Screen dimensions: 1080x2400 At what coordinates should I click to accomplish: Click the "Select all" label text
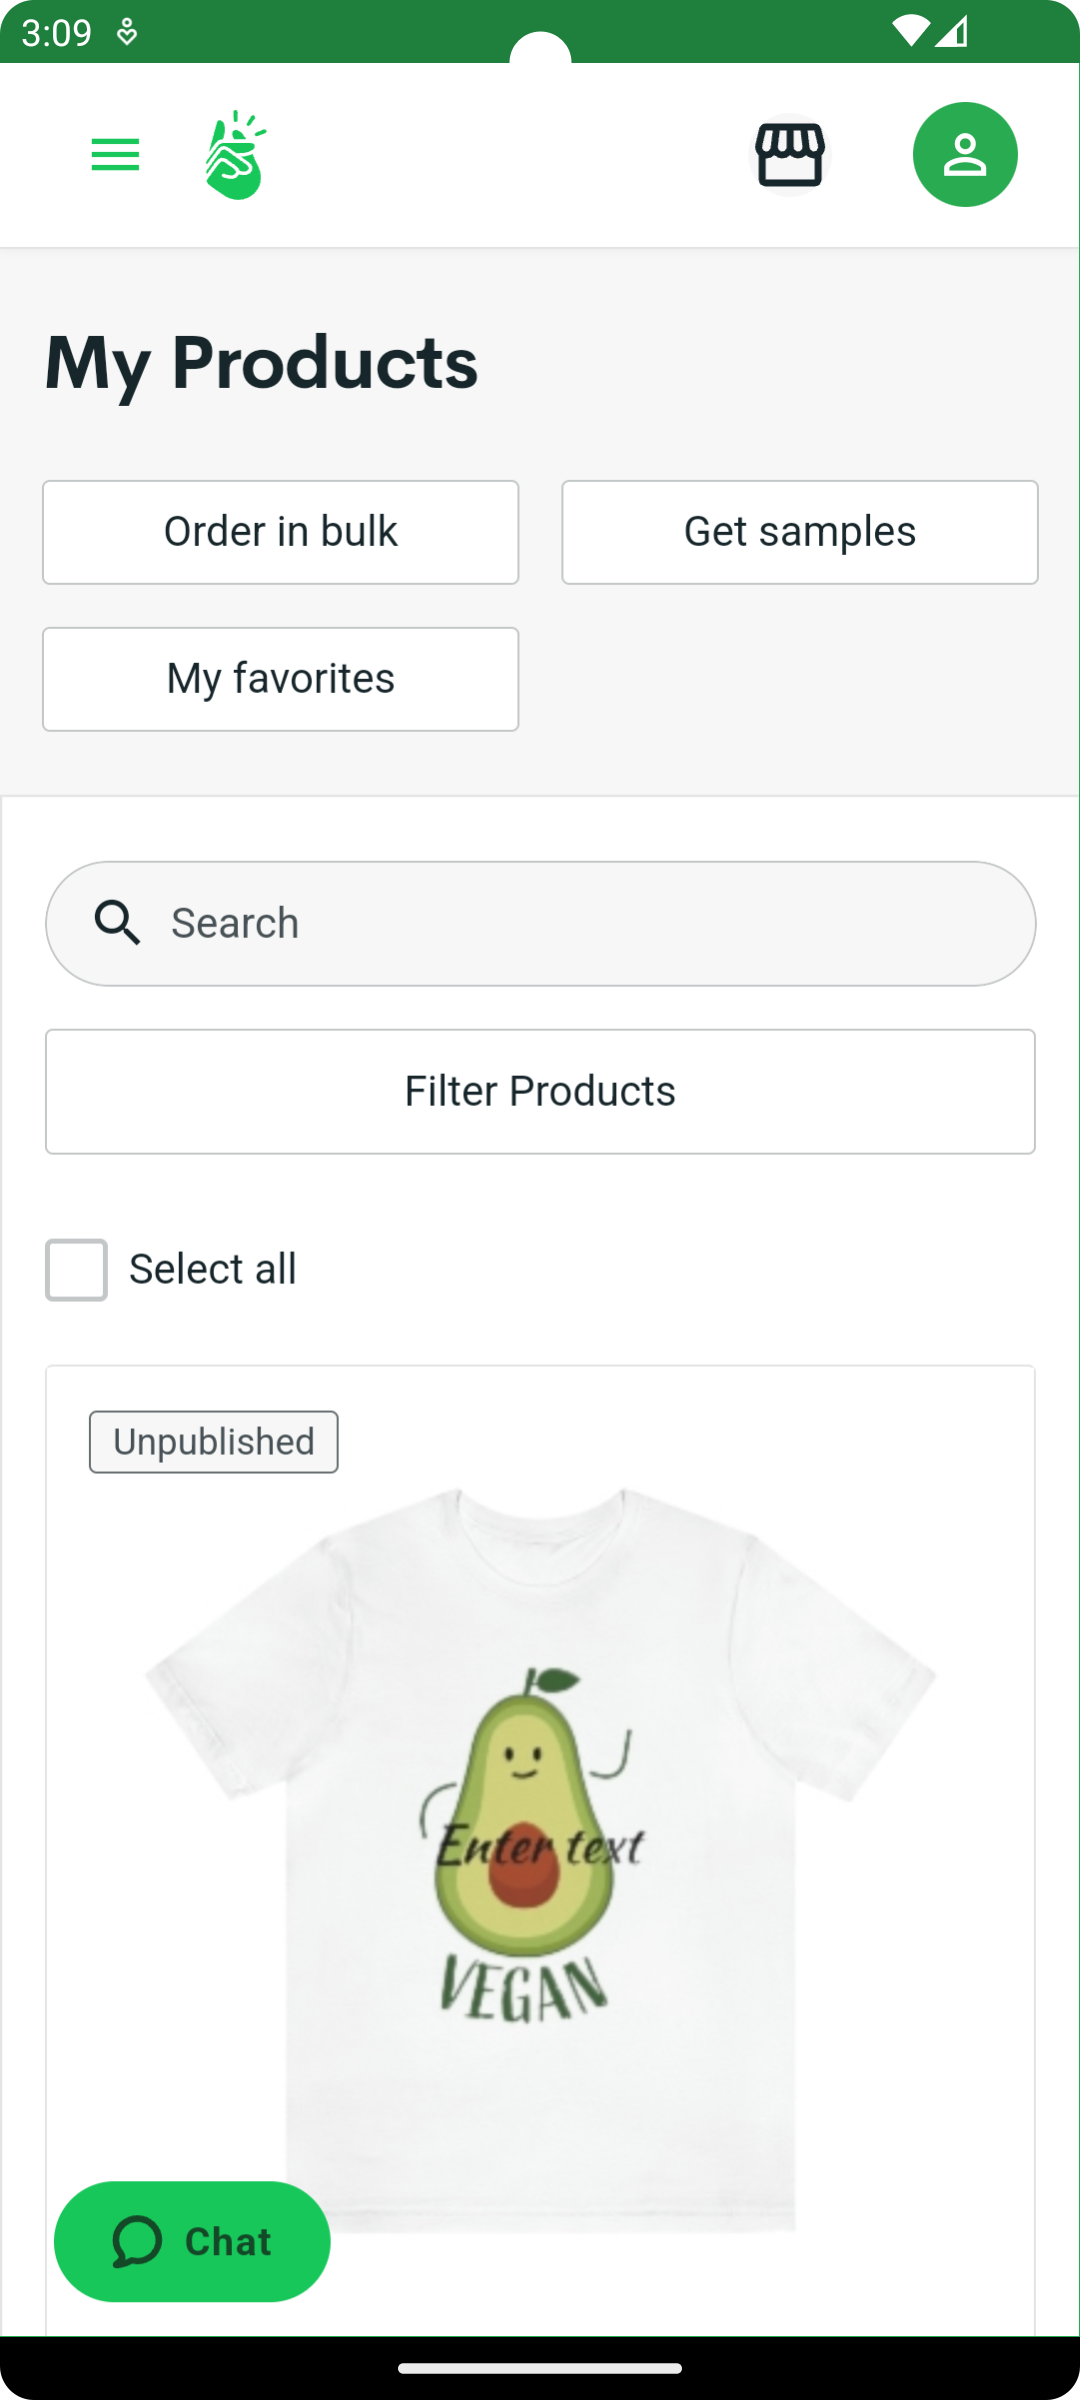tap(212, 1270)
